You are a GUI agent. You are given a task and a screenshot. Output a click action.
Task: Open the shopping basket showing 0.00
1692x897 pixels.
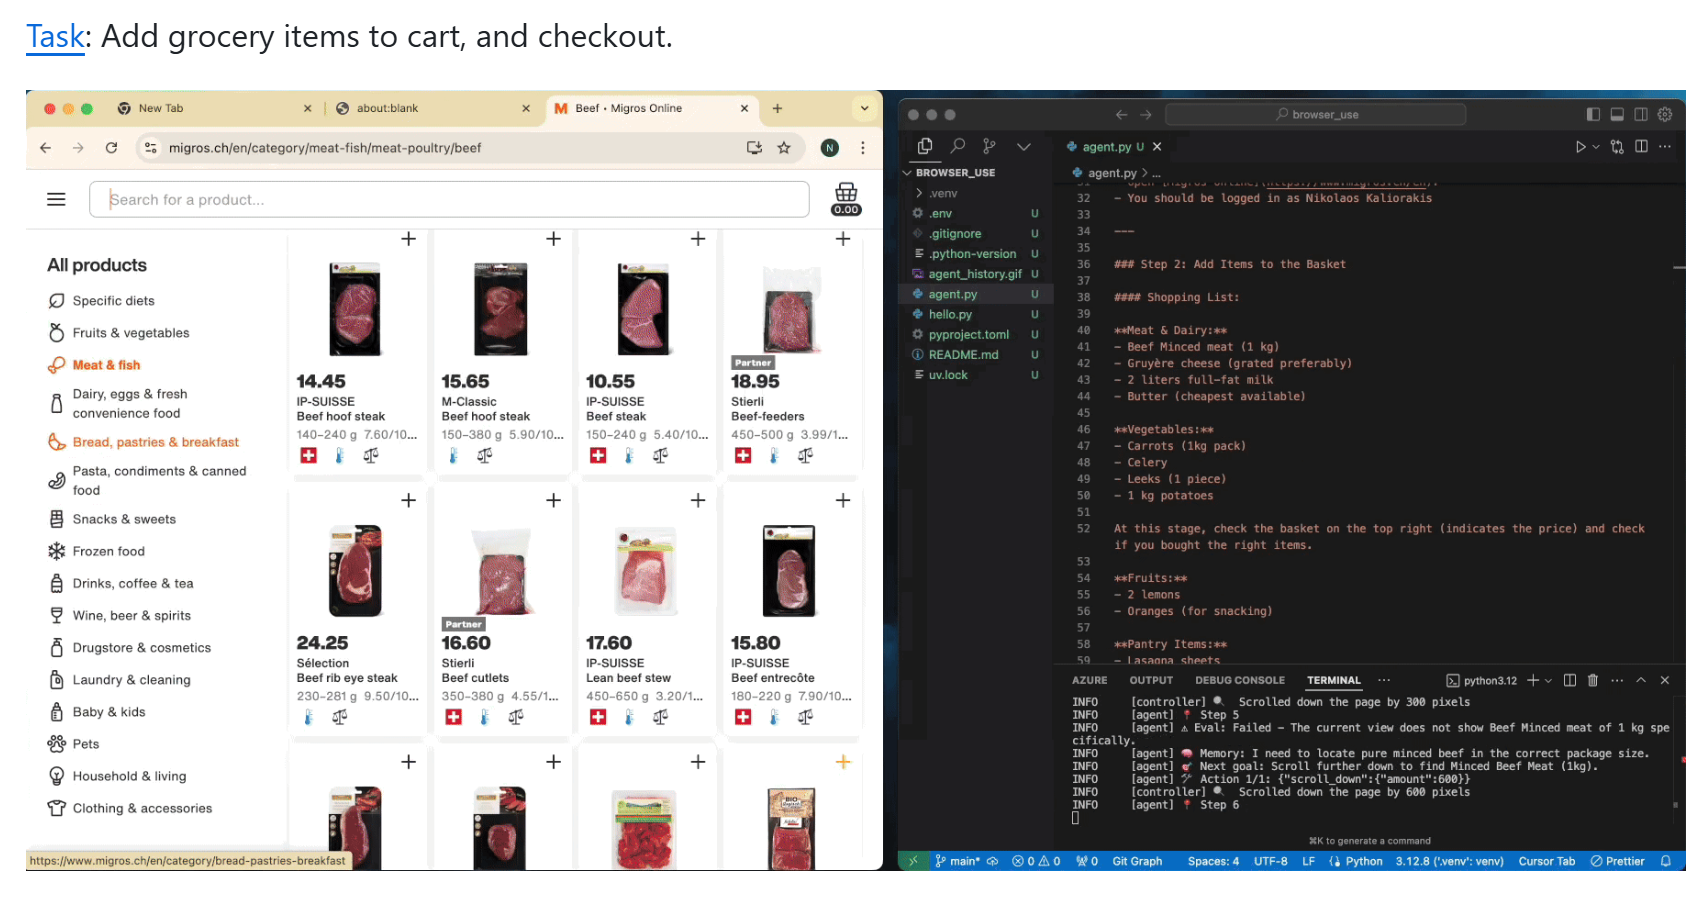point(846,198)
